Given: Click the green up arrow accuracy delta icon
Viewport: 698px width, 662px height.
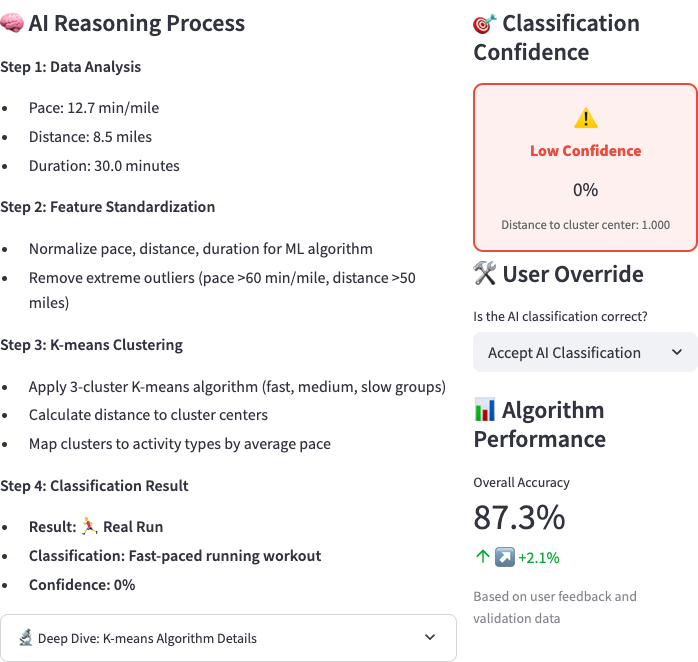Looking at the screenshot, I should click(481, 557).
